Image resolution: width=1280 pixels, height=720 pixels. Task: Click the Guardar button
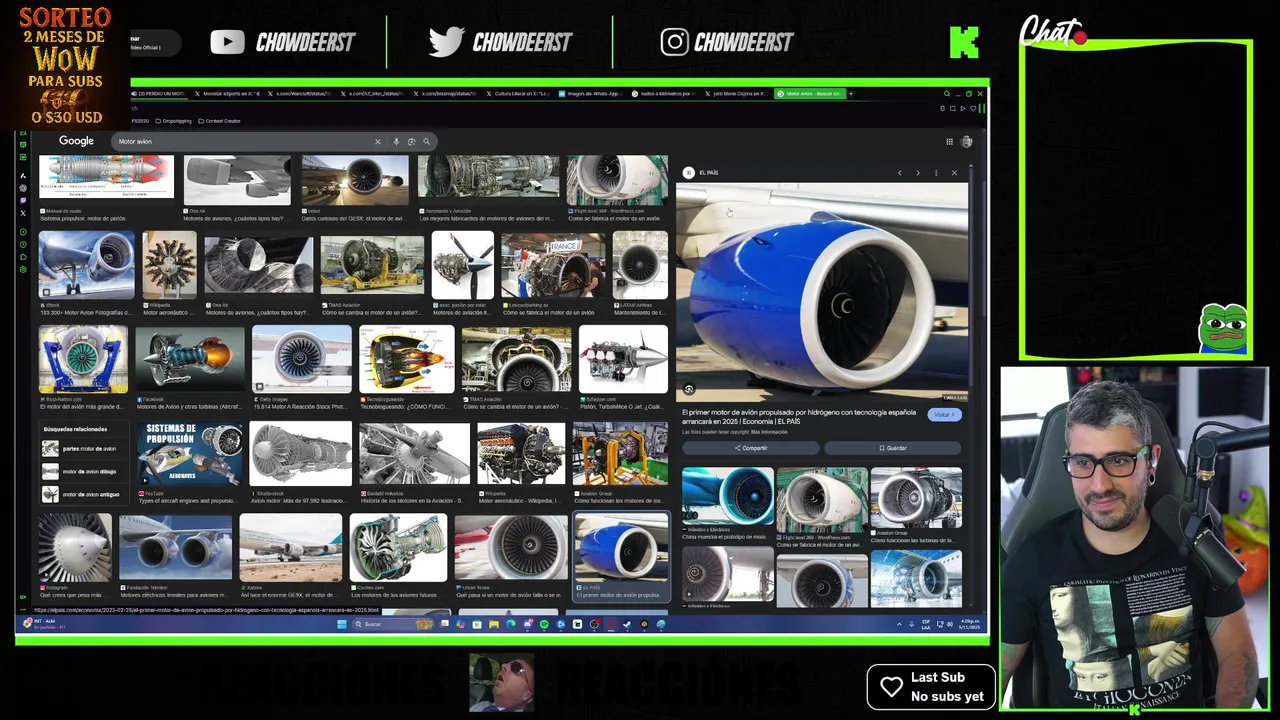(x=892, y=448)
